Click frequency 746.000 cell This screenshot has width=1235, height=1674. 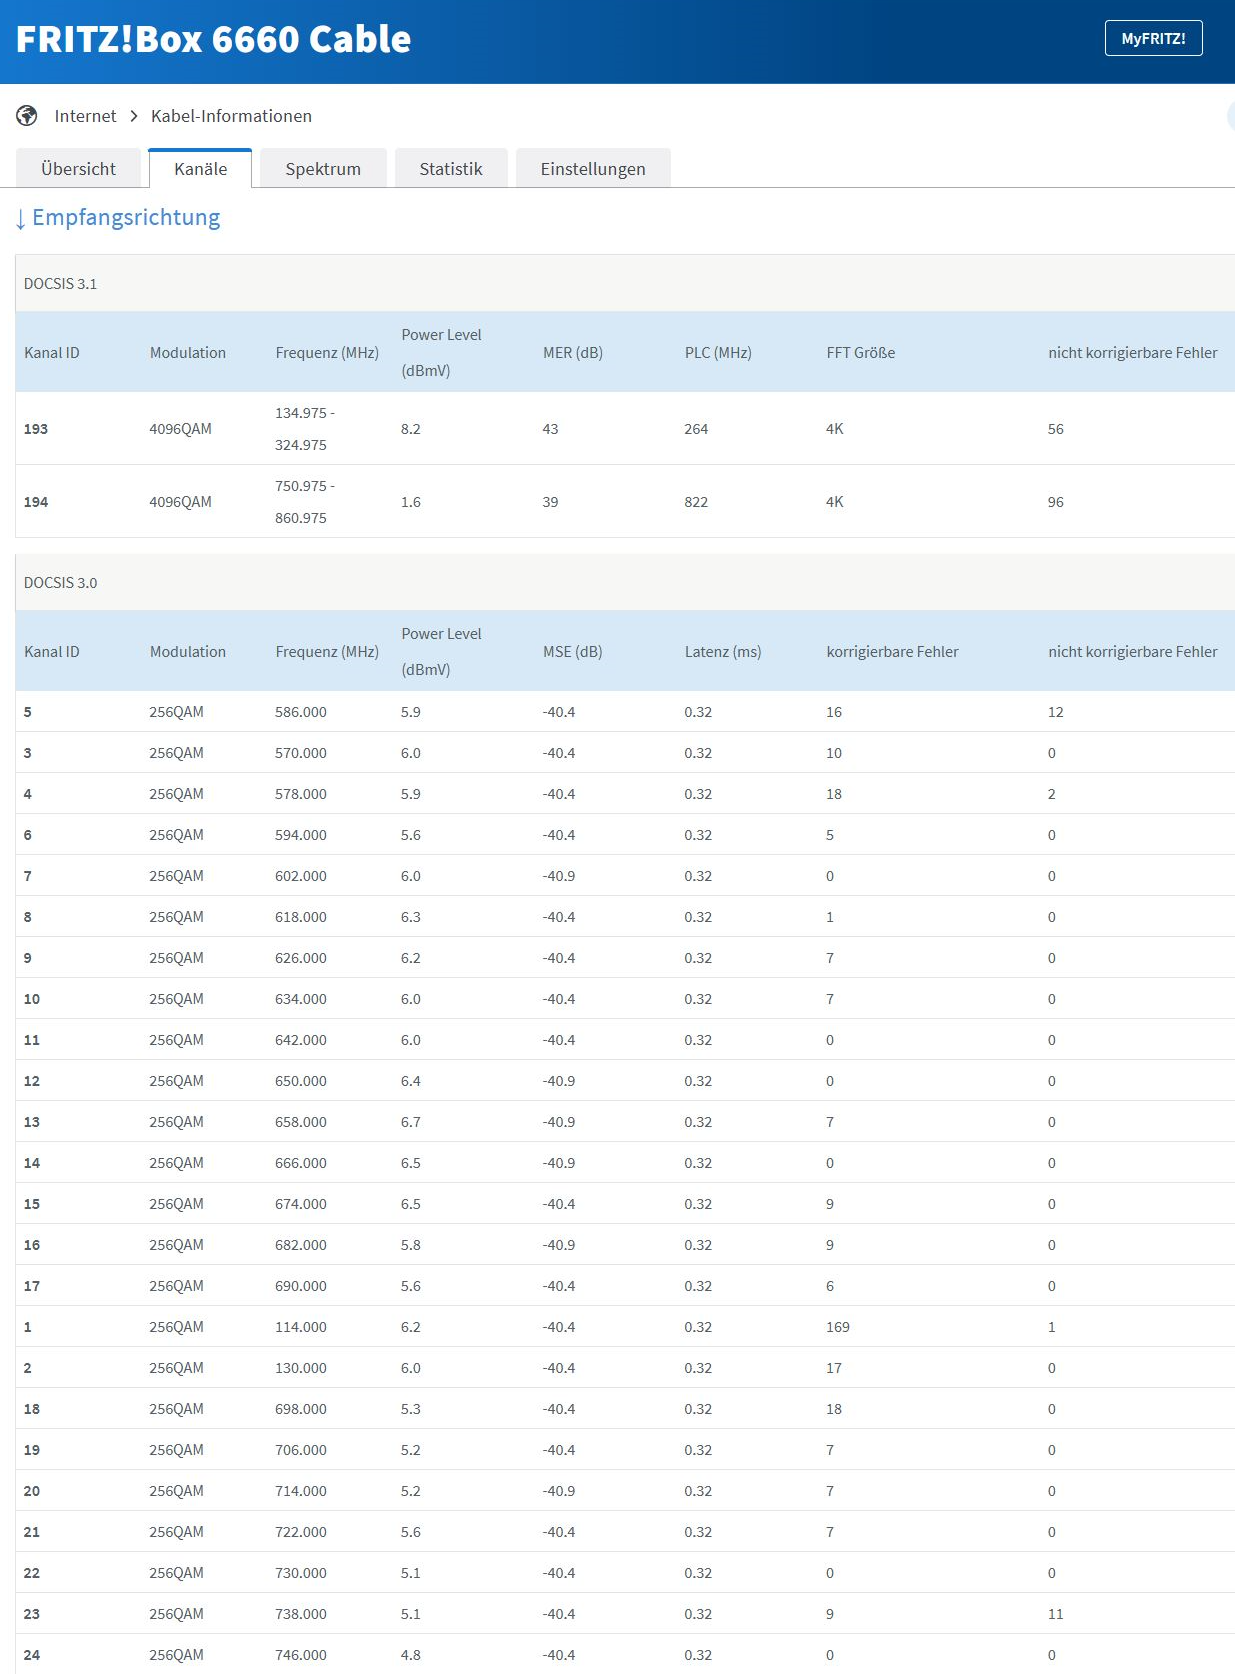301,1655
